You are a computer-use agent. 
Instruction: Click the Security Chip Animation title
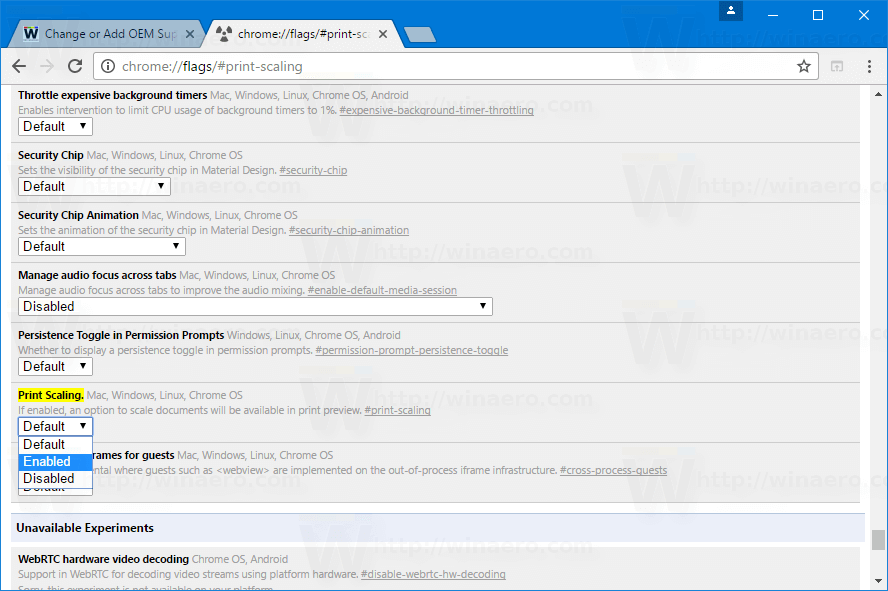[x=78, y=215]
